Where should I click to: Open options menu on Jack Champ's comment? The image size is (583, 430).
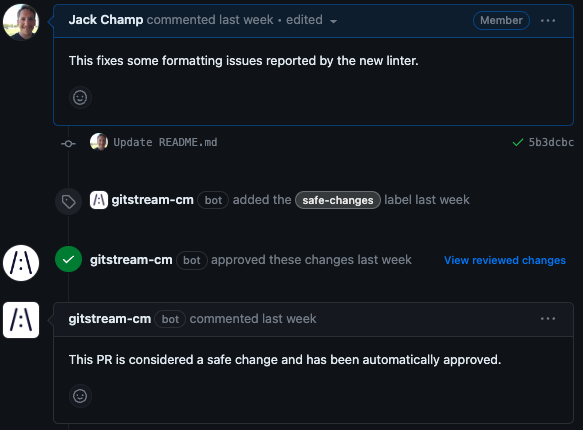tap(548, 21)
